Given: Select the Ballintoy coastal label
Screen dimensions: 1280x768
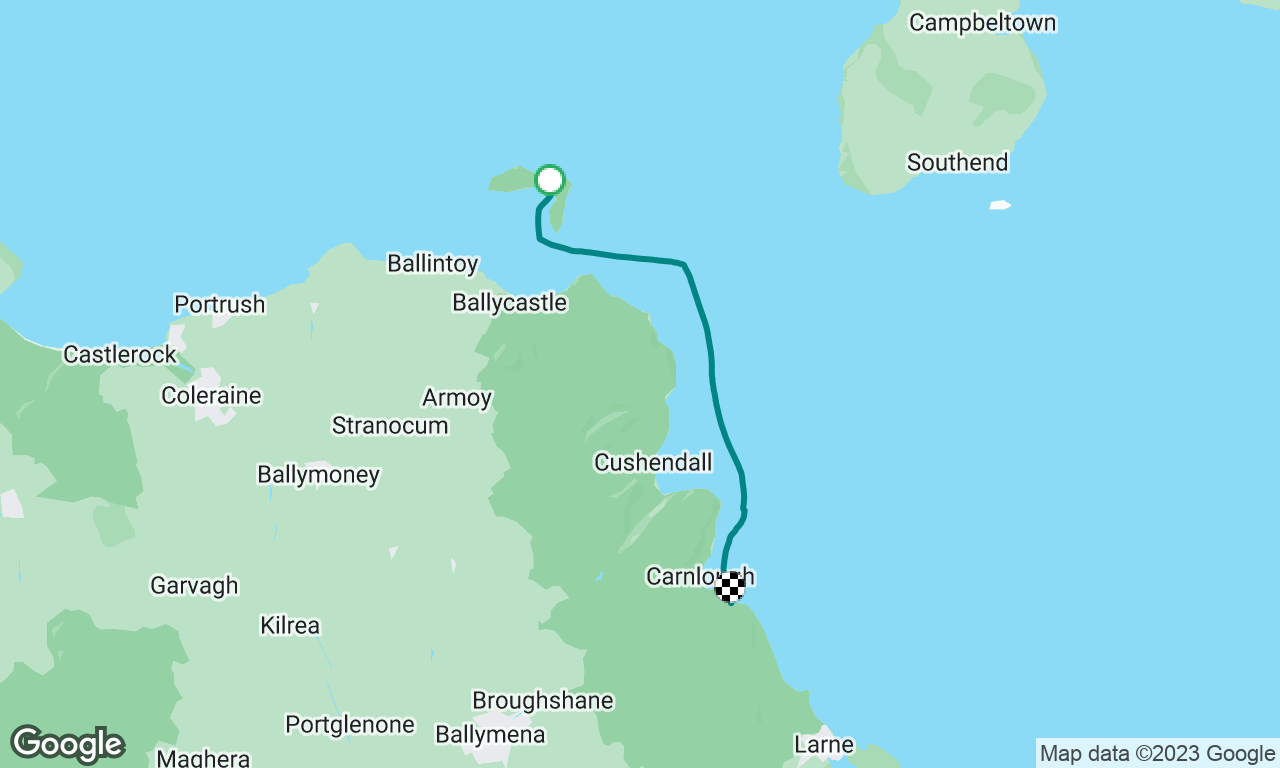Looking at the screenshot, I should click(x=432, y=265).
